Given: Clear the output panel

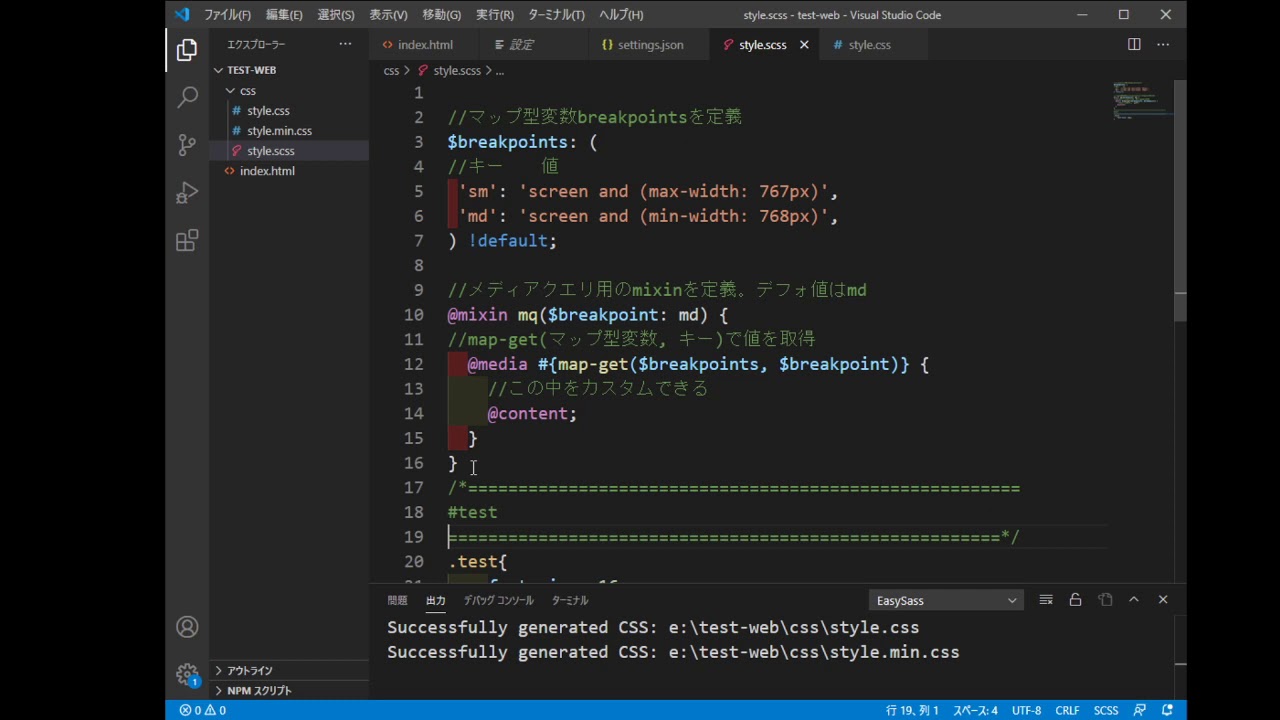Looking at the screenshot, I should 1046,600.
